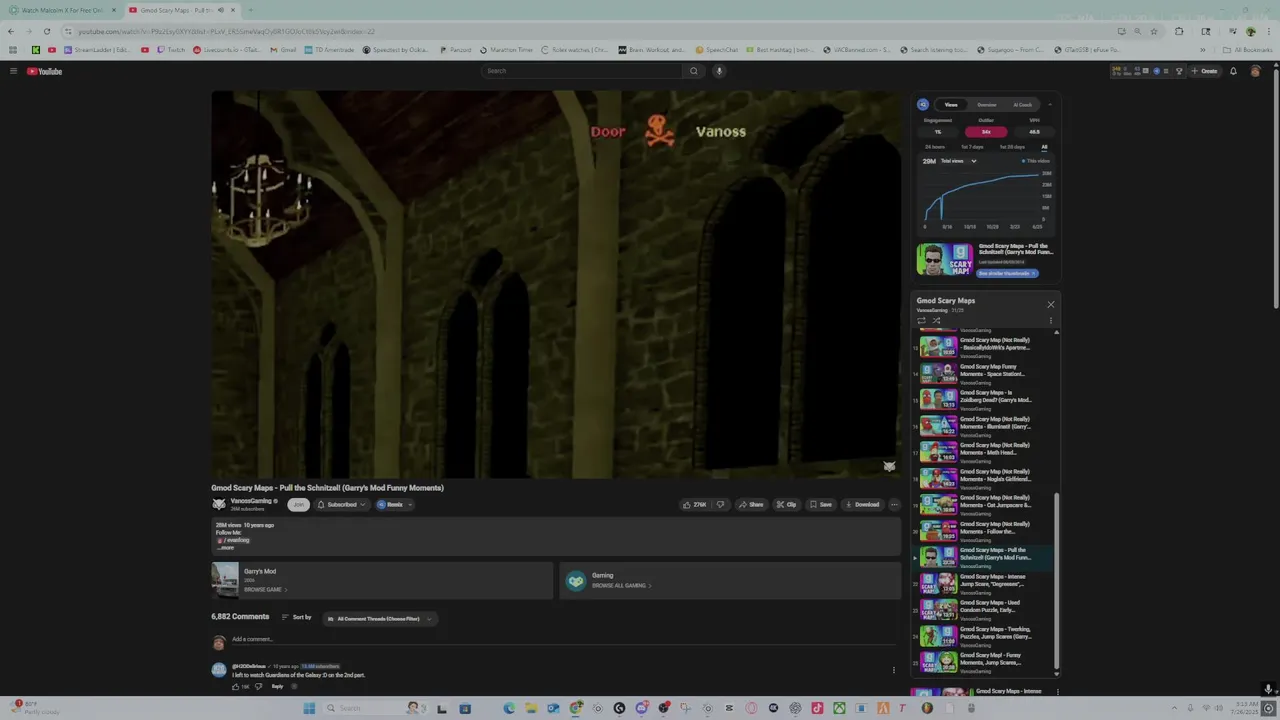Open All Bookmarks folder

click(1247, 49)
